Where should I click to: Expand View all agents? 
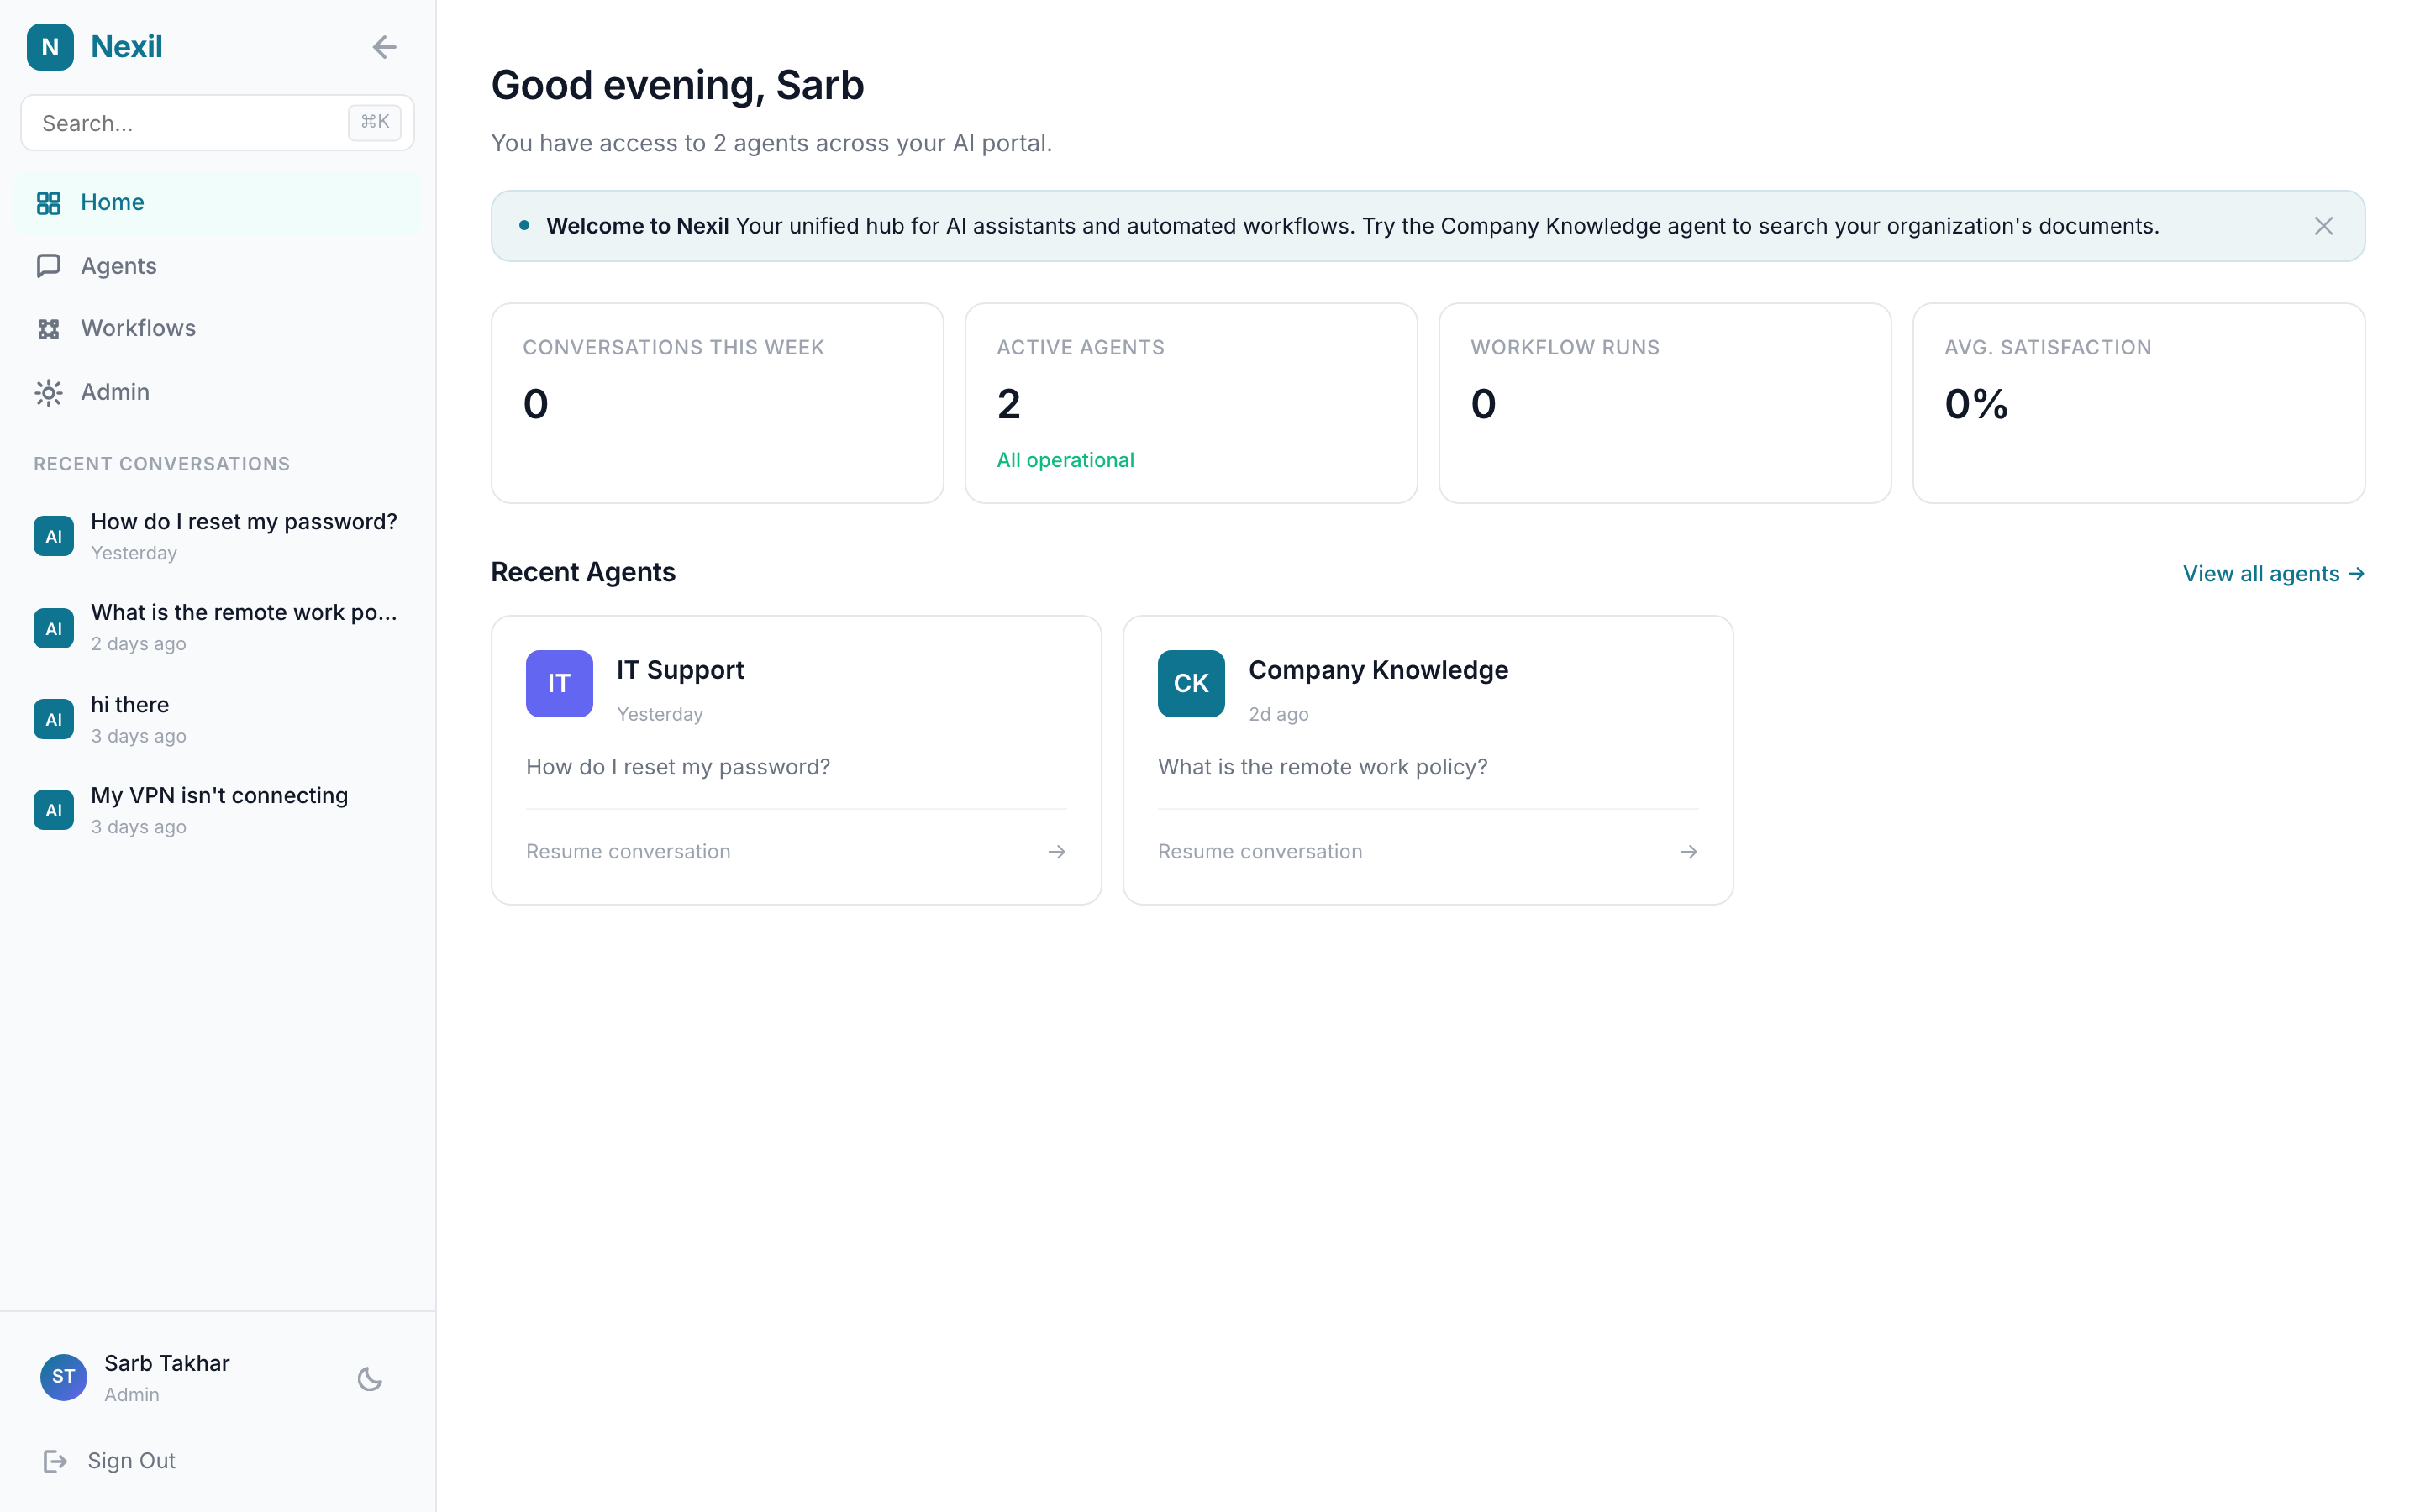pos(2274,573)
